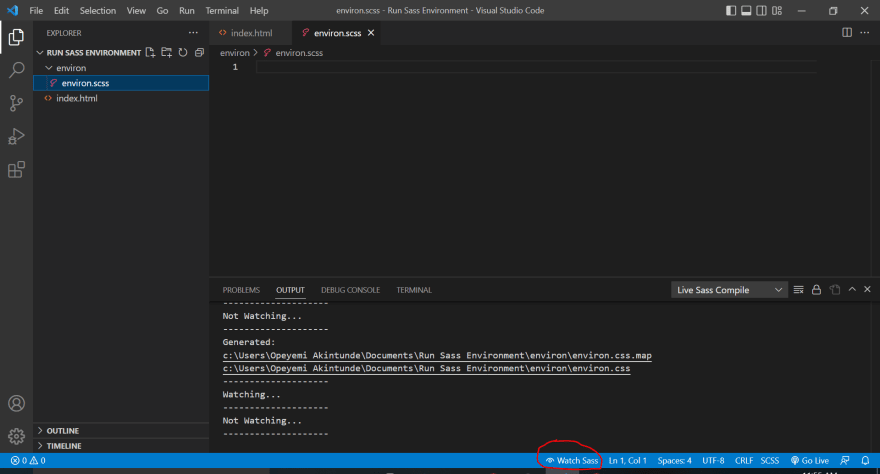
Task: Open Explorer views and more actions menu
Action: click(x=193, y=33)
